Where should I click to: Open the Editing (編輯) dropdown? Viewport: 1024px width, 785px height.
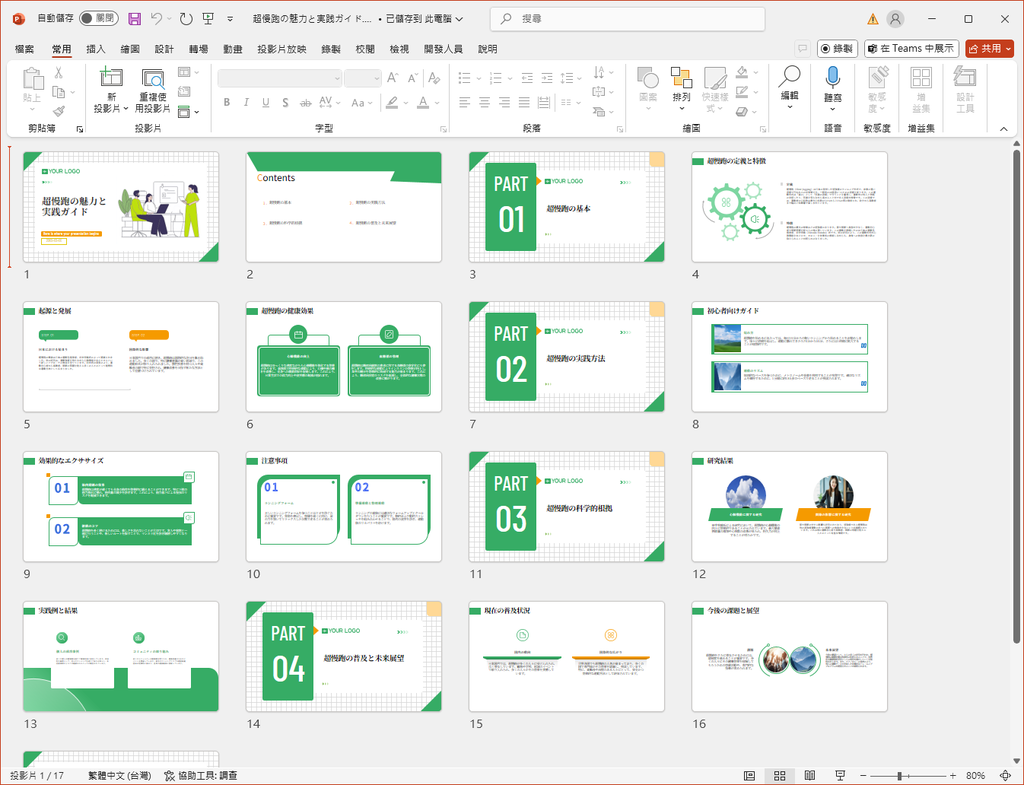click(x=790, y=85)
